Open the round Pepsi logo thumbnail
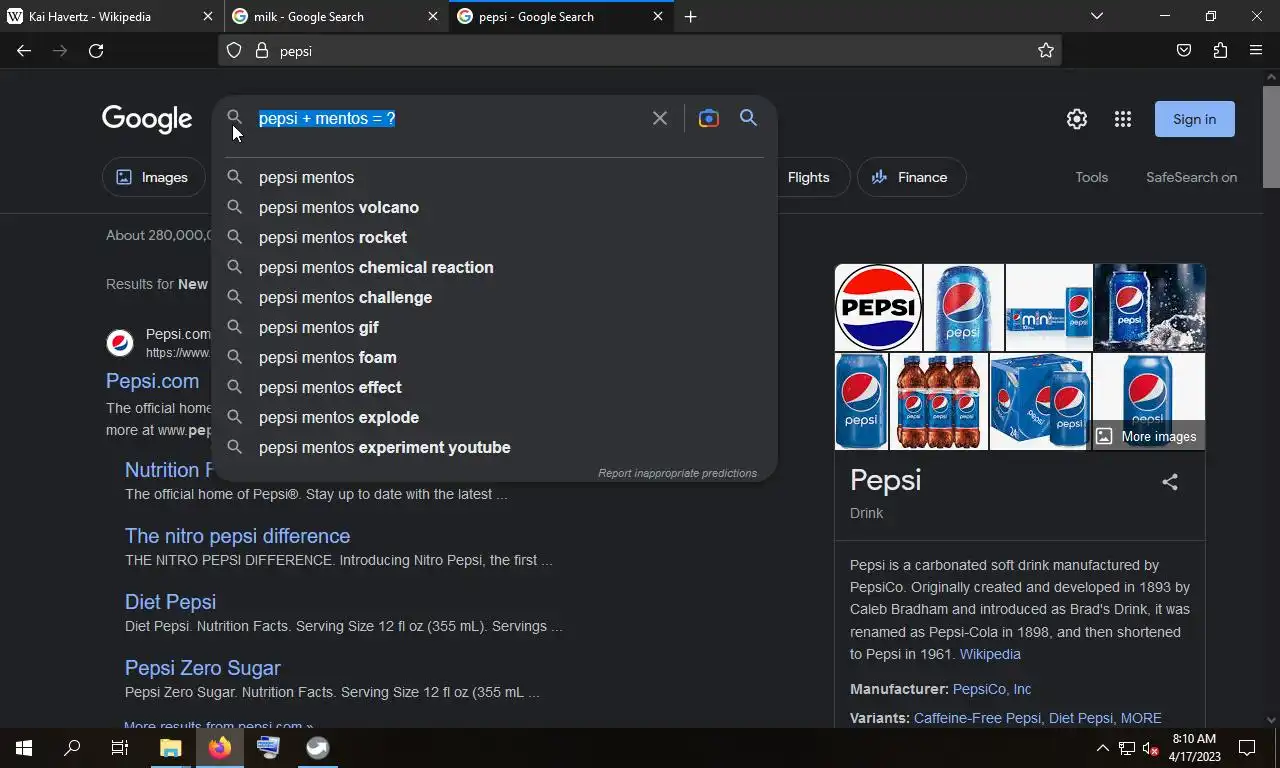This screenshot has width=1280, height=768. [x=878, y=307]
